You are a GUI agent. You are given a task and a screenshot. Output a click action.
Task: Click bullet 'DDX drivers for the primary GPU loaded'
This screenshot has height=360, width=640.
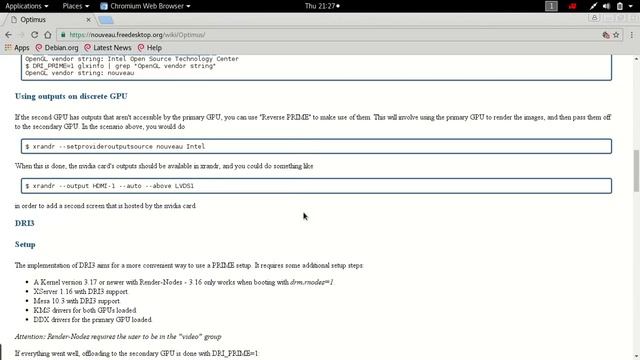click(x=92, y=320)
